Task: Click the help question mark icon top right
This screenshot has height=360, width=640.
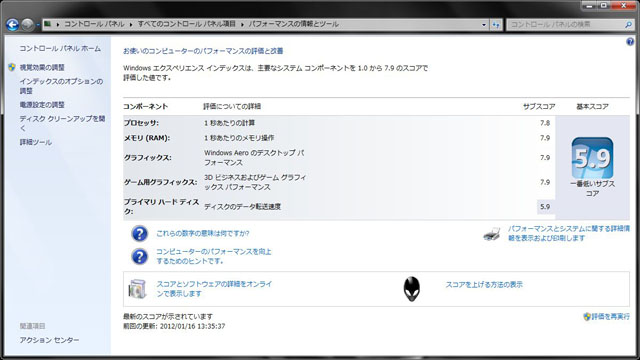Action: coord(630,42)
